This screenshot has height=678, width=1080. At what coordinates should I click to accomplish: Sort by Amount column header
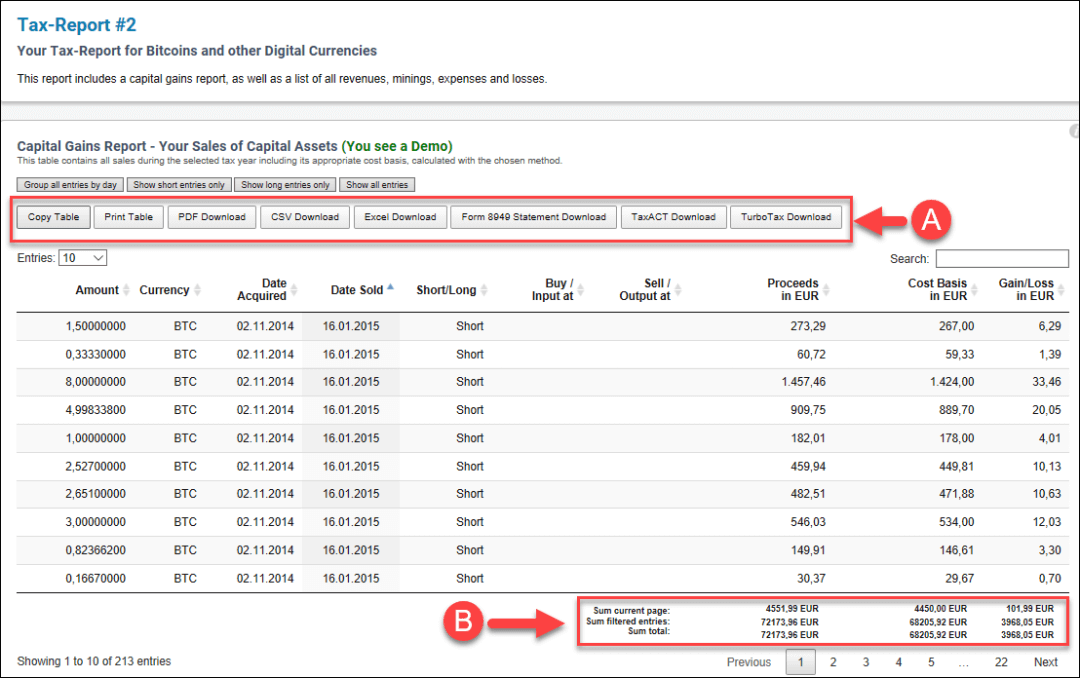click(97, 290)
